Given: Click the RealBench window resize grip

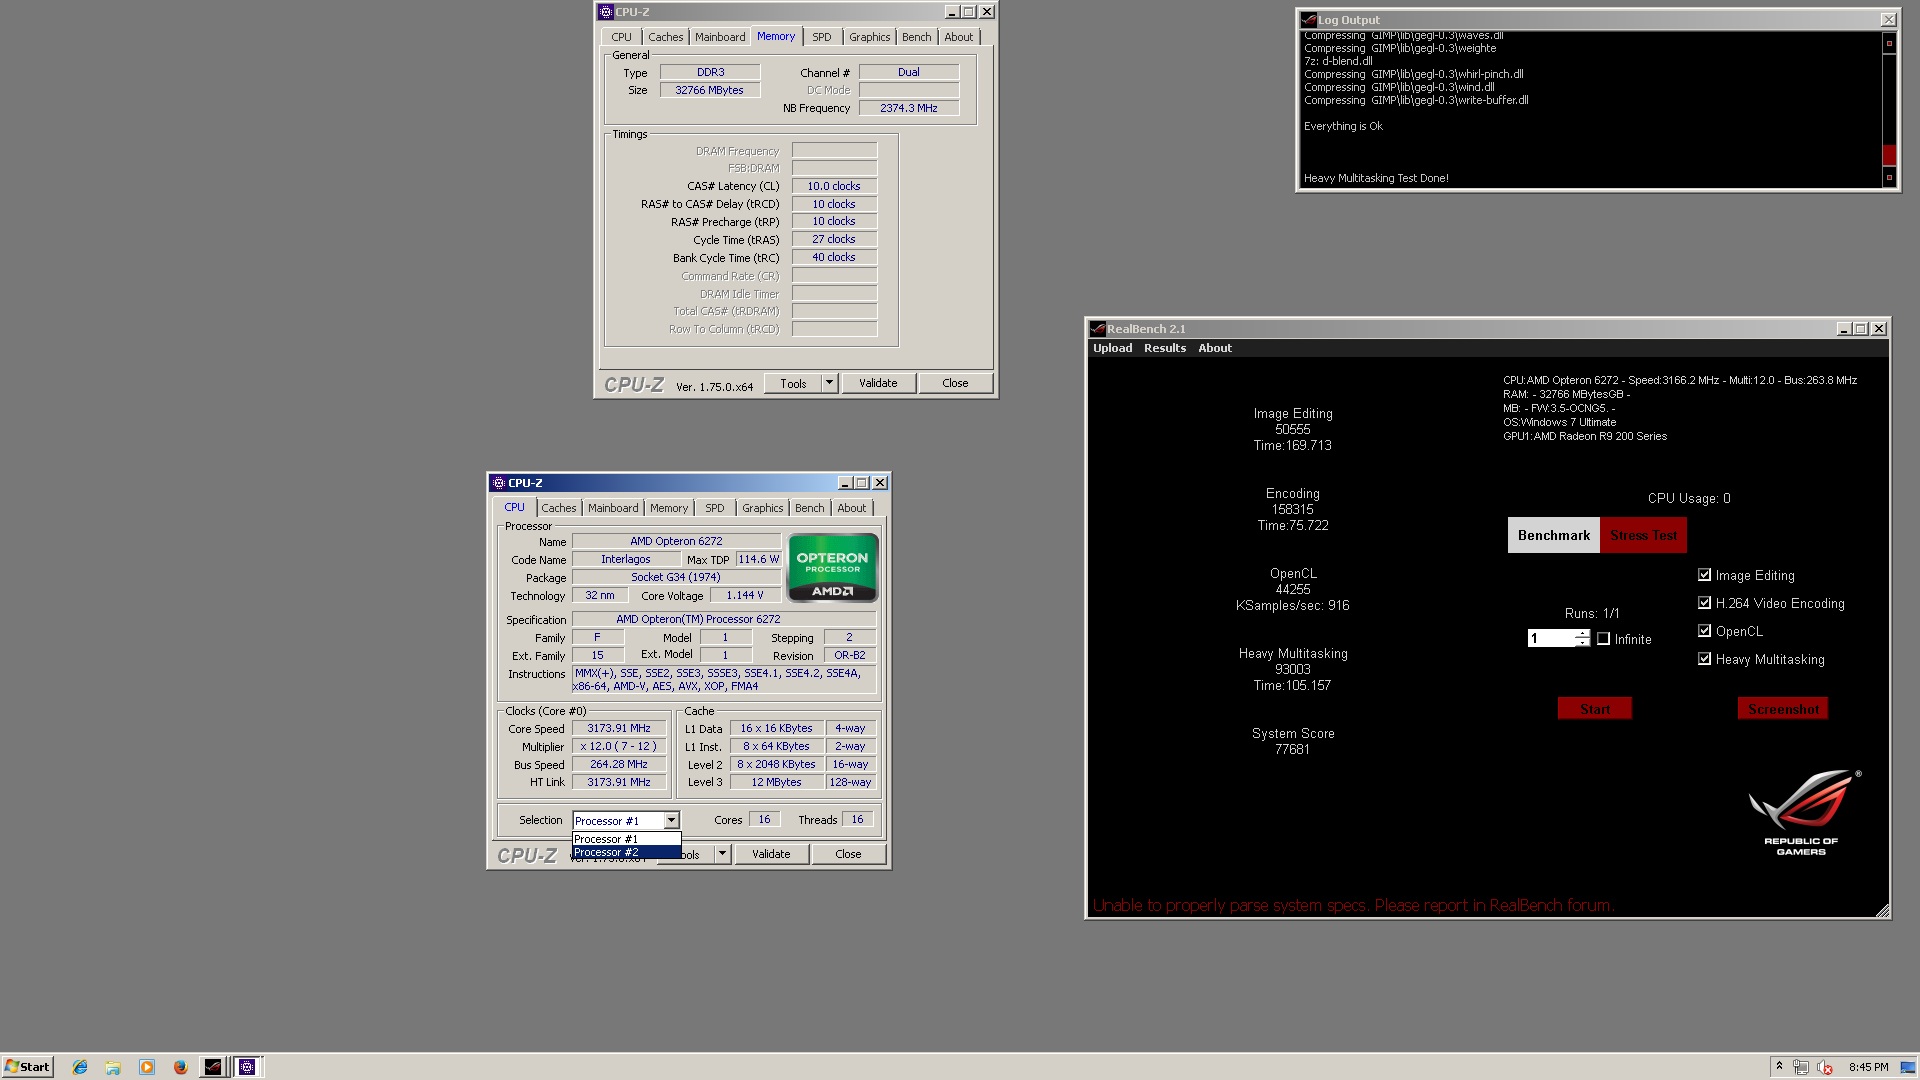Looking at the screenshot, I should point(1882,910).
